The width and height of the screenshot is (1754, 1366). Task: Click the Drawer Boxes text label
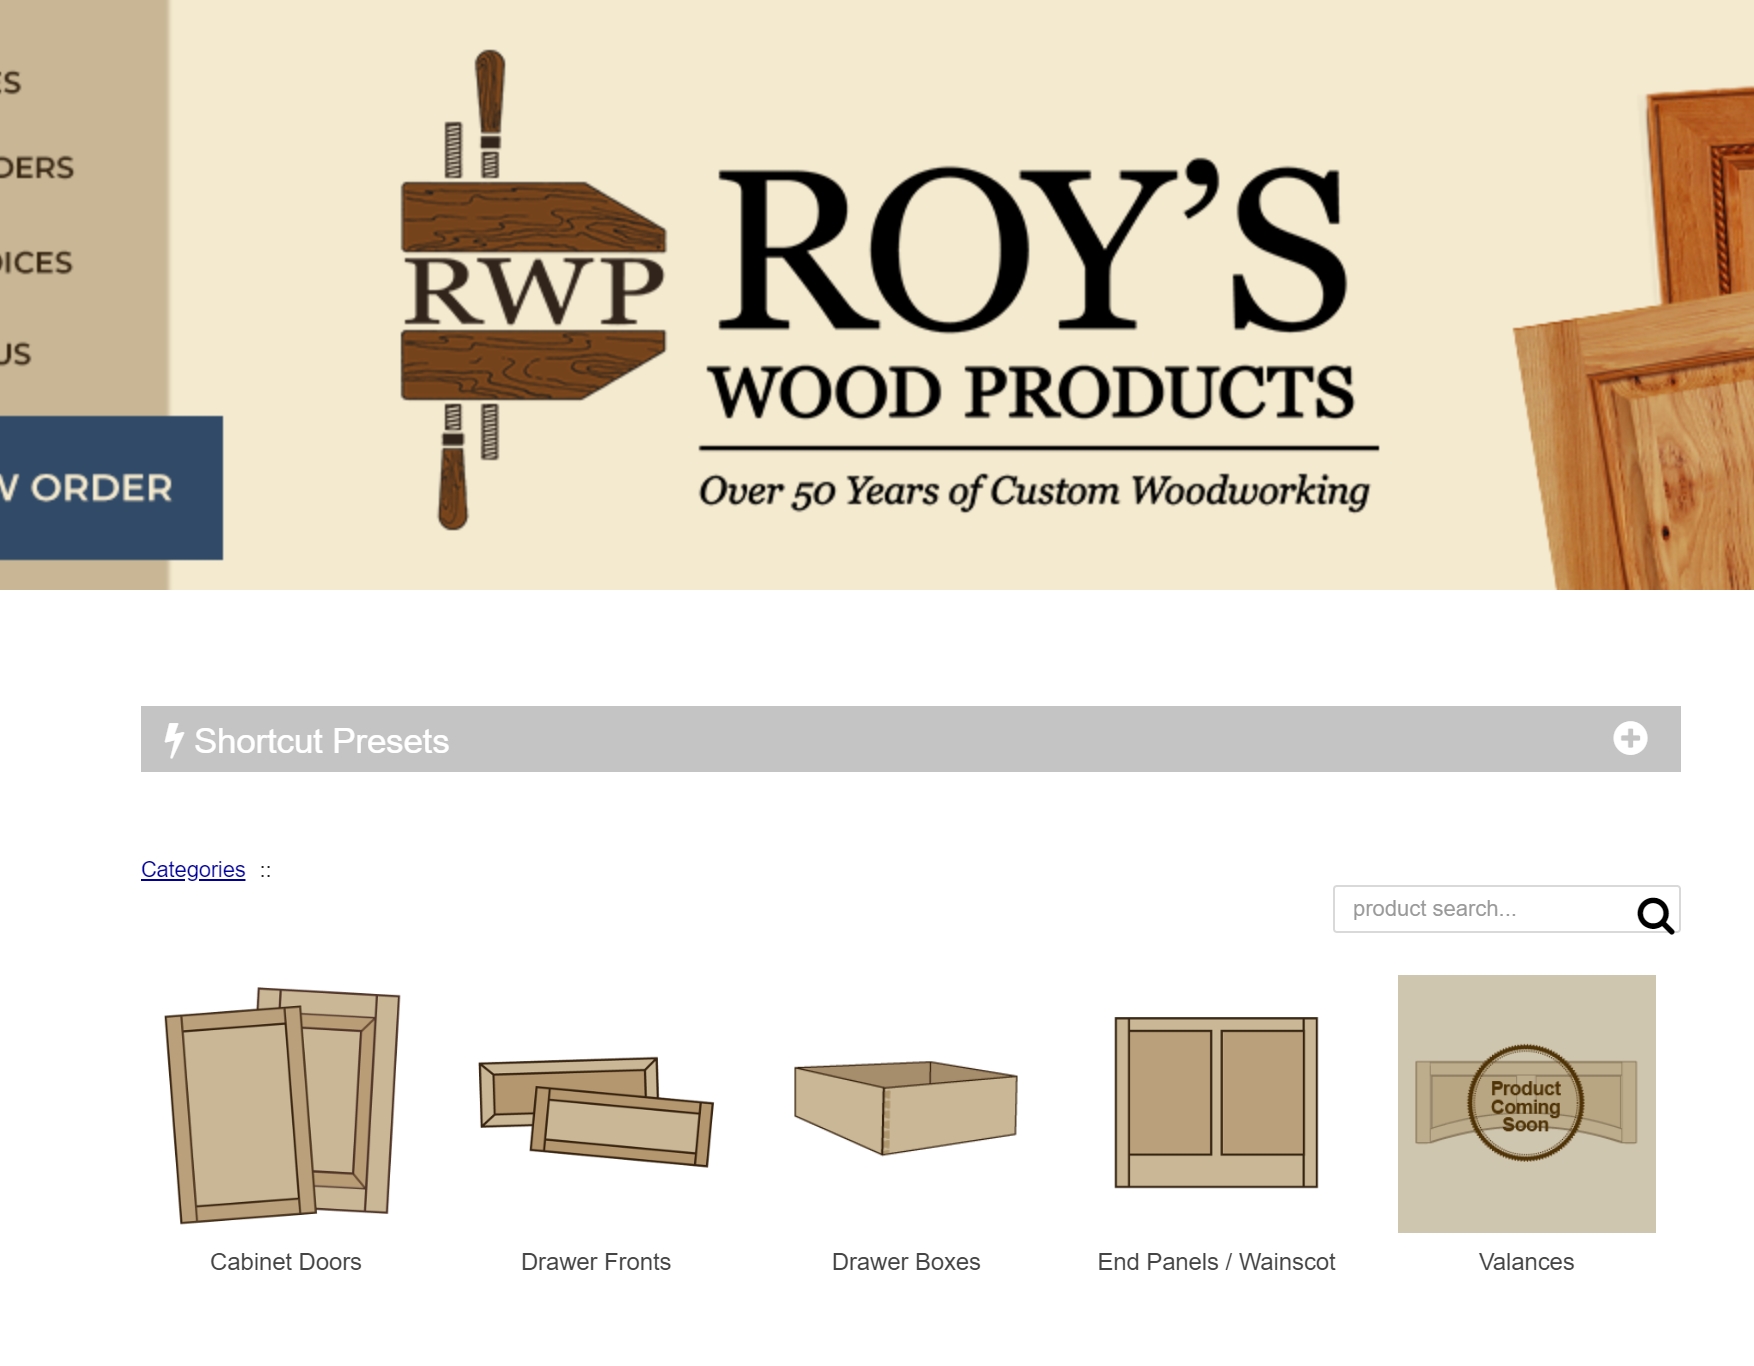[906, 1262]
